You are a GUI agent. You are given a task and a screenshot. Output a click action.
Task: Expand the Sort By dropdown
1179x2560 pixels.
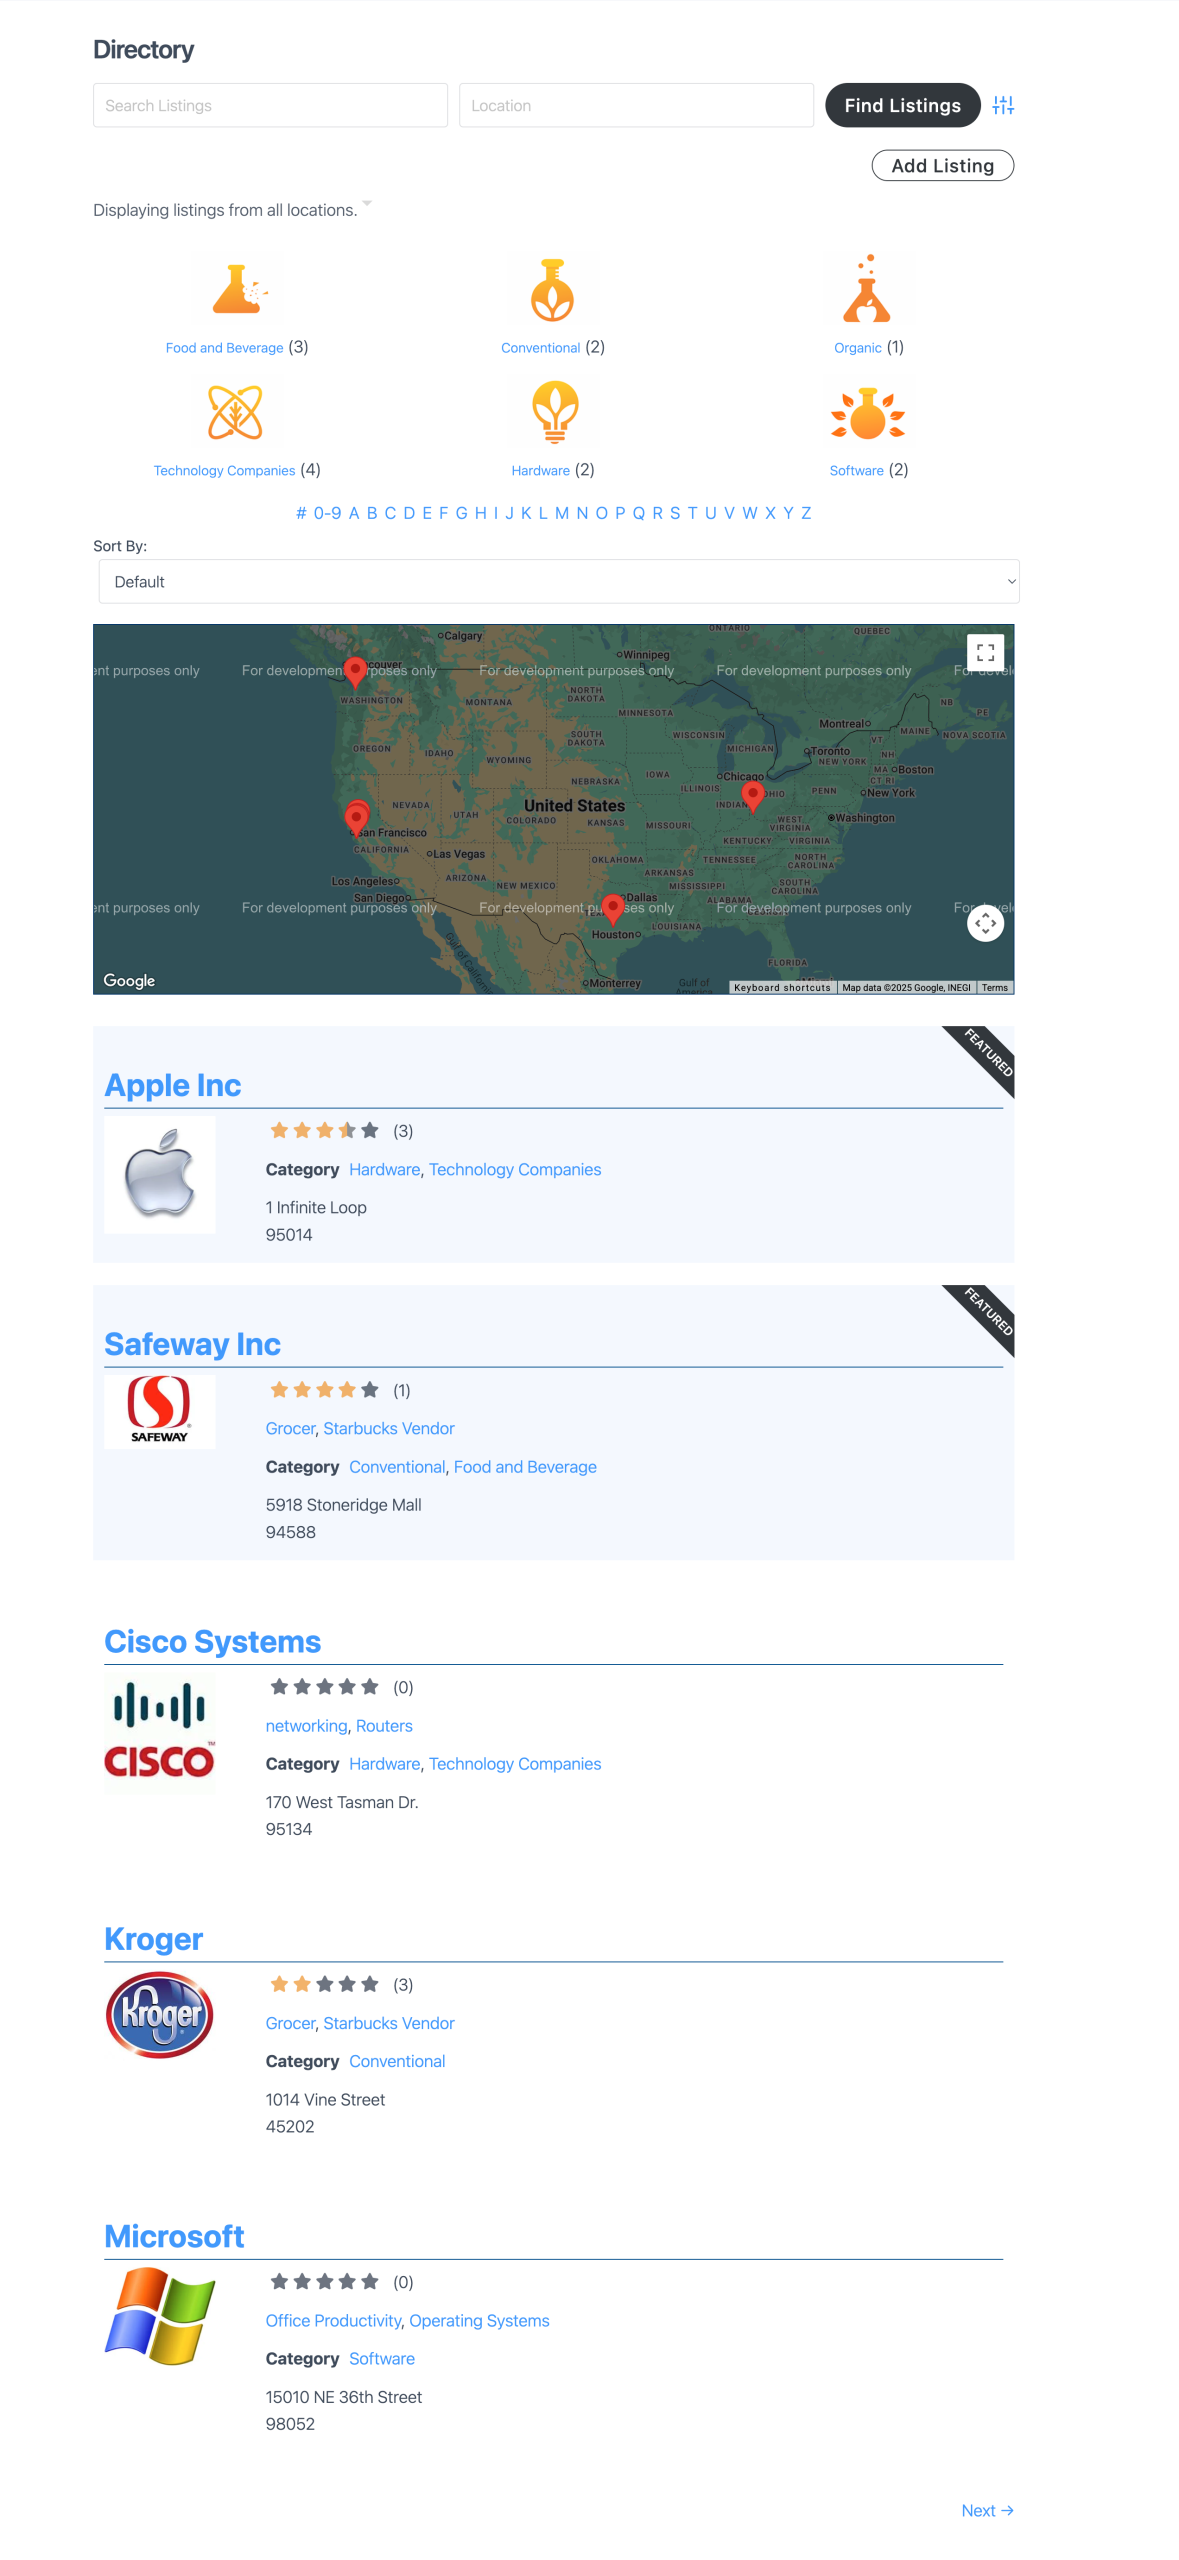(558, 582)
